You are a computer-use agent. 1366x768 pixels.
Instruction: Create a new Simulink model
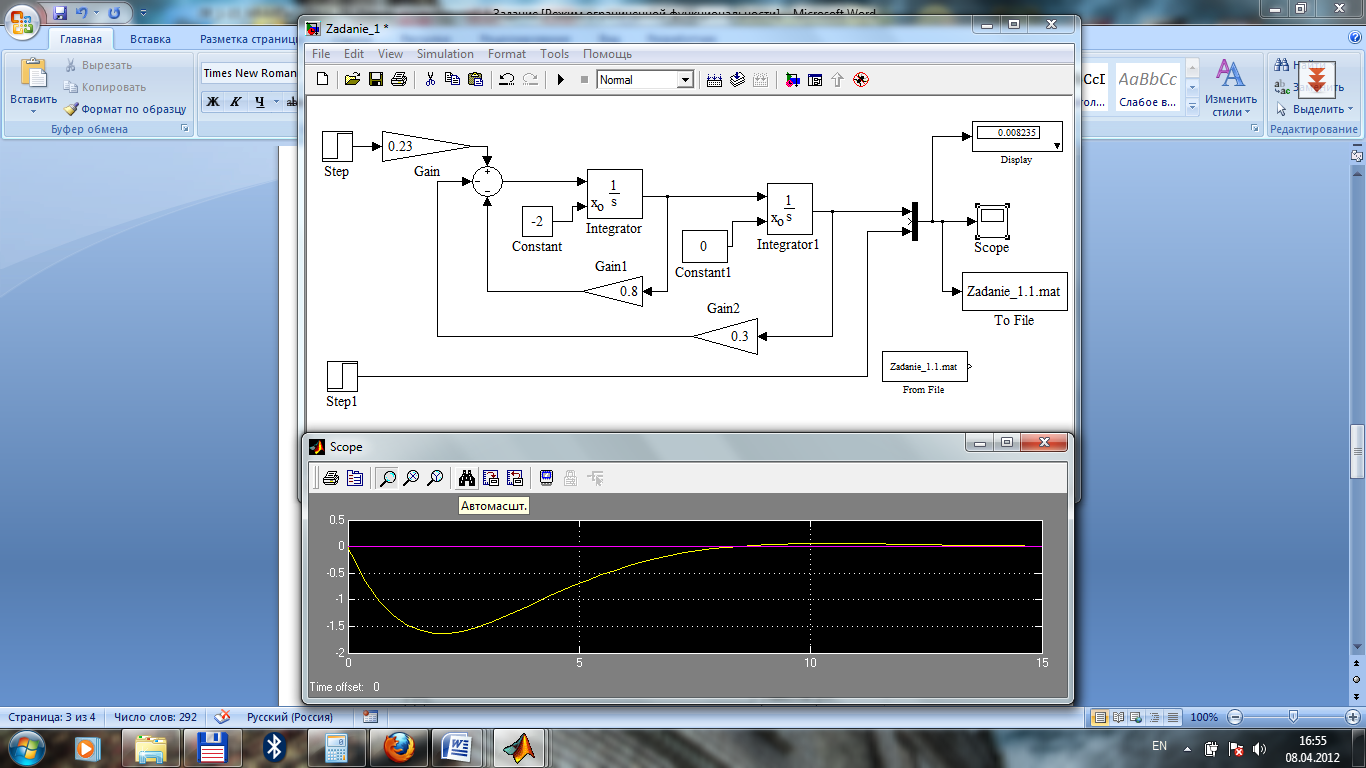322,80
